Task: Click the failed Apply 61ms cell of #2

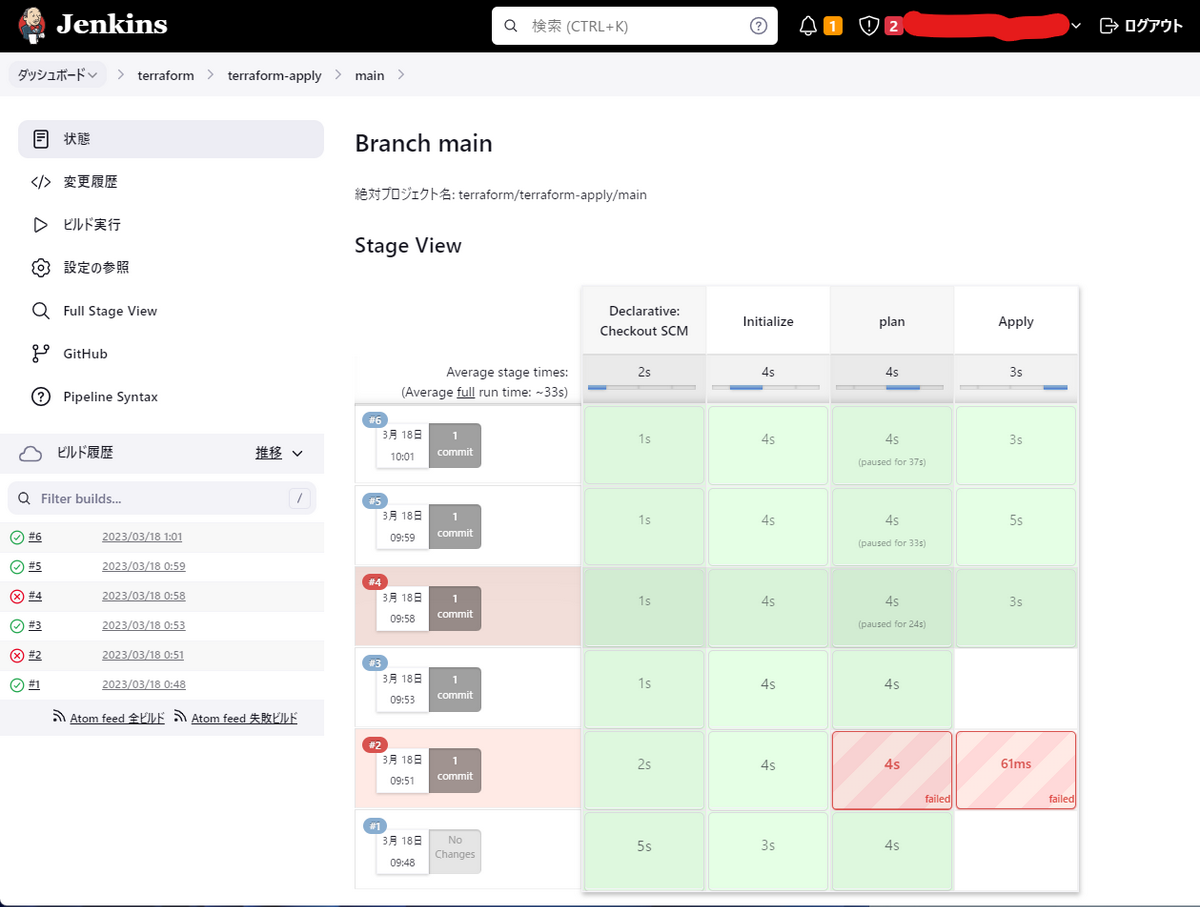Action: point(1016,770)
